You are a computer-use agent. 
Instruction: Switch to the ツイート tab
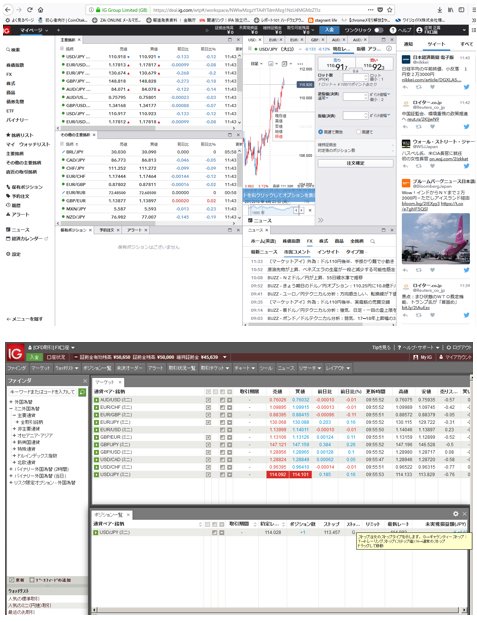[436, 44]
